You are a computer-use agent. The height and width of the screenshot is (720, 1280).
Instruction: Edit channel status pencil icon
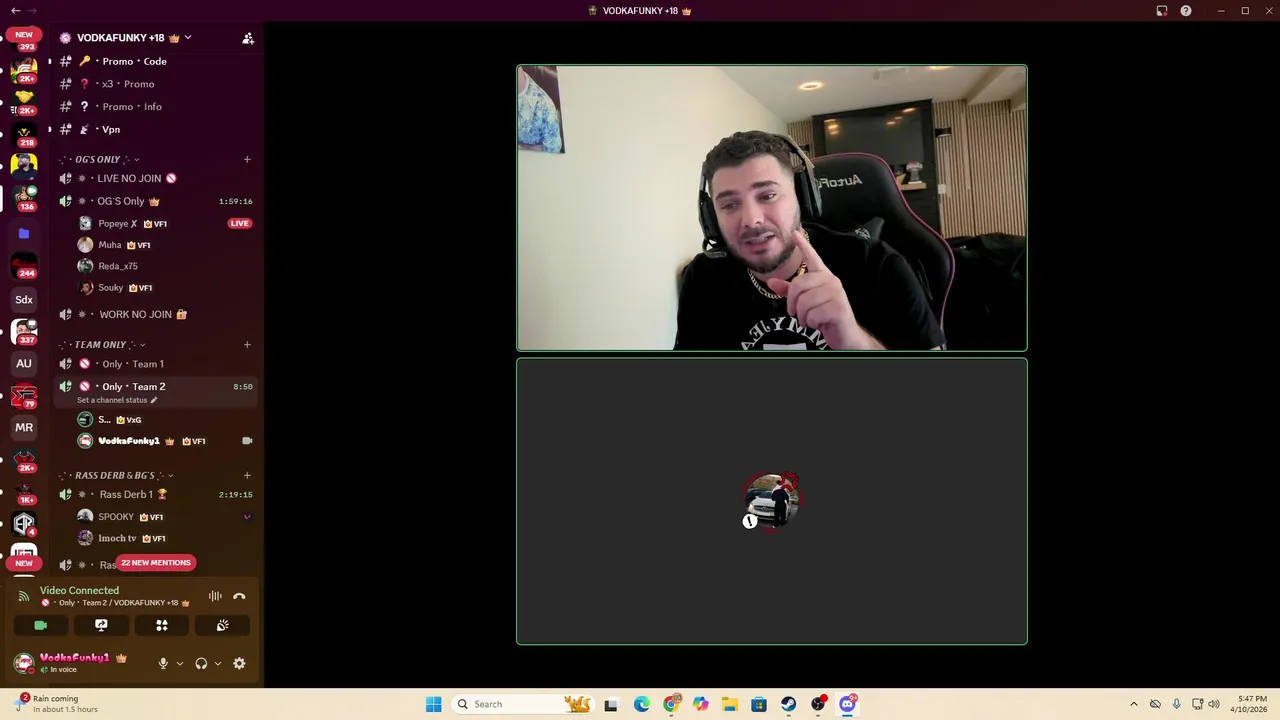pyautogui.click(x=154, y=400)
